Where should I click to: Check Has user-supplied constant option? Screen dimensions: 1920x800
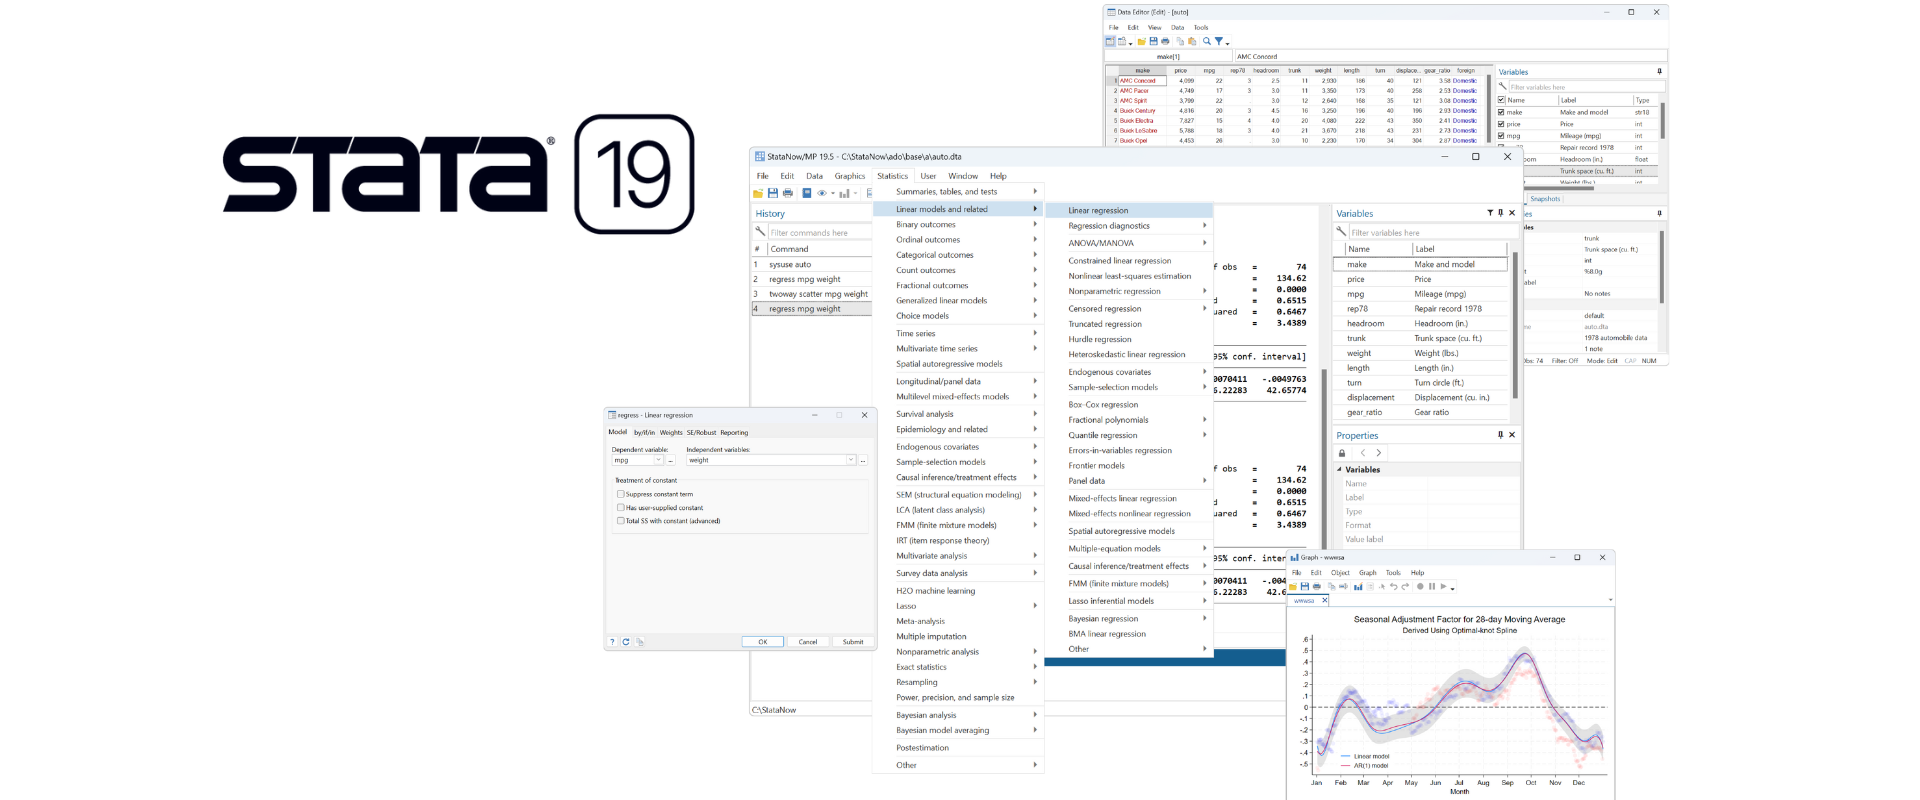click(621, 508)
